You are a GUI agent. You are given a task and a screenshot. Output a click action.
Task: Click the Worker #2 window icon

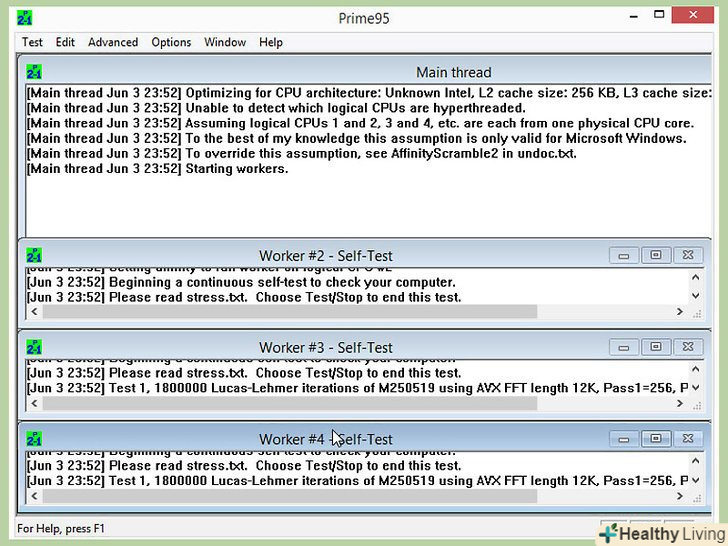tap(35, 255)
